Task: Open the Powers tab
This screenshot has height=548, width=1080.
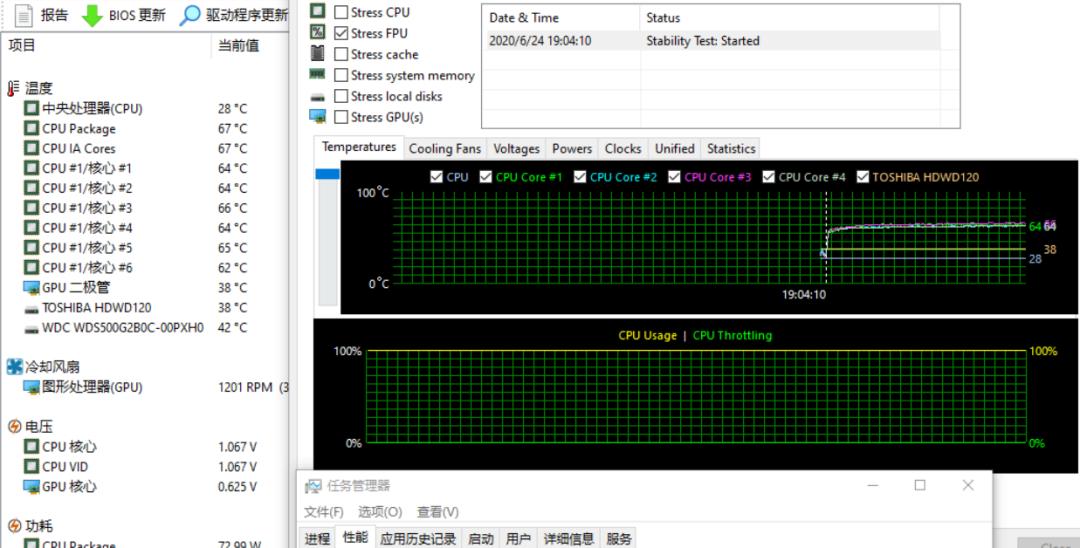Action: (x=572, y=149)
